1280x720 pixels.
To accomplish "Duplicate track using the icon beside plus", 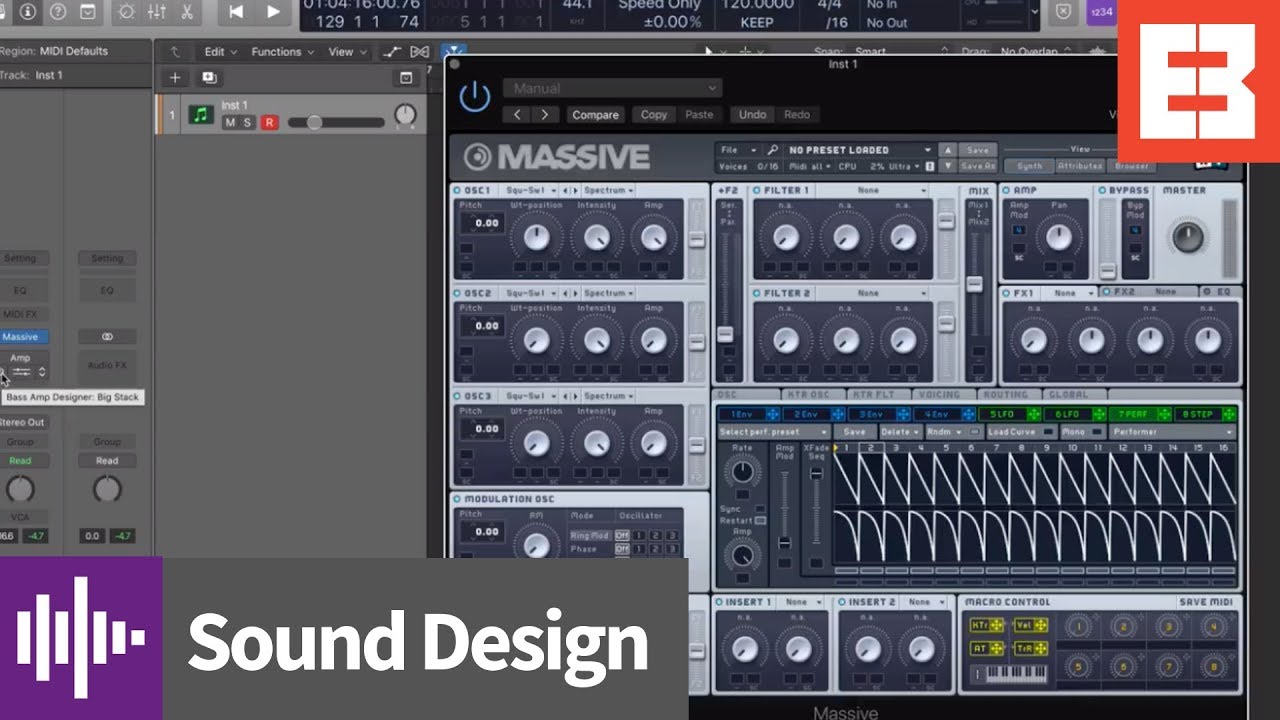I will click(x=208, y=77).
